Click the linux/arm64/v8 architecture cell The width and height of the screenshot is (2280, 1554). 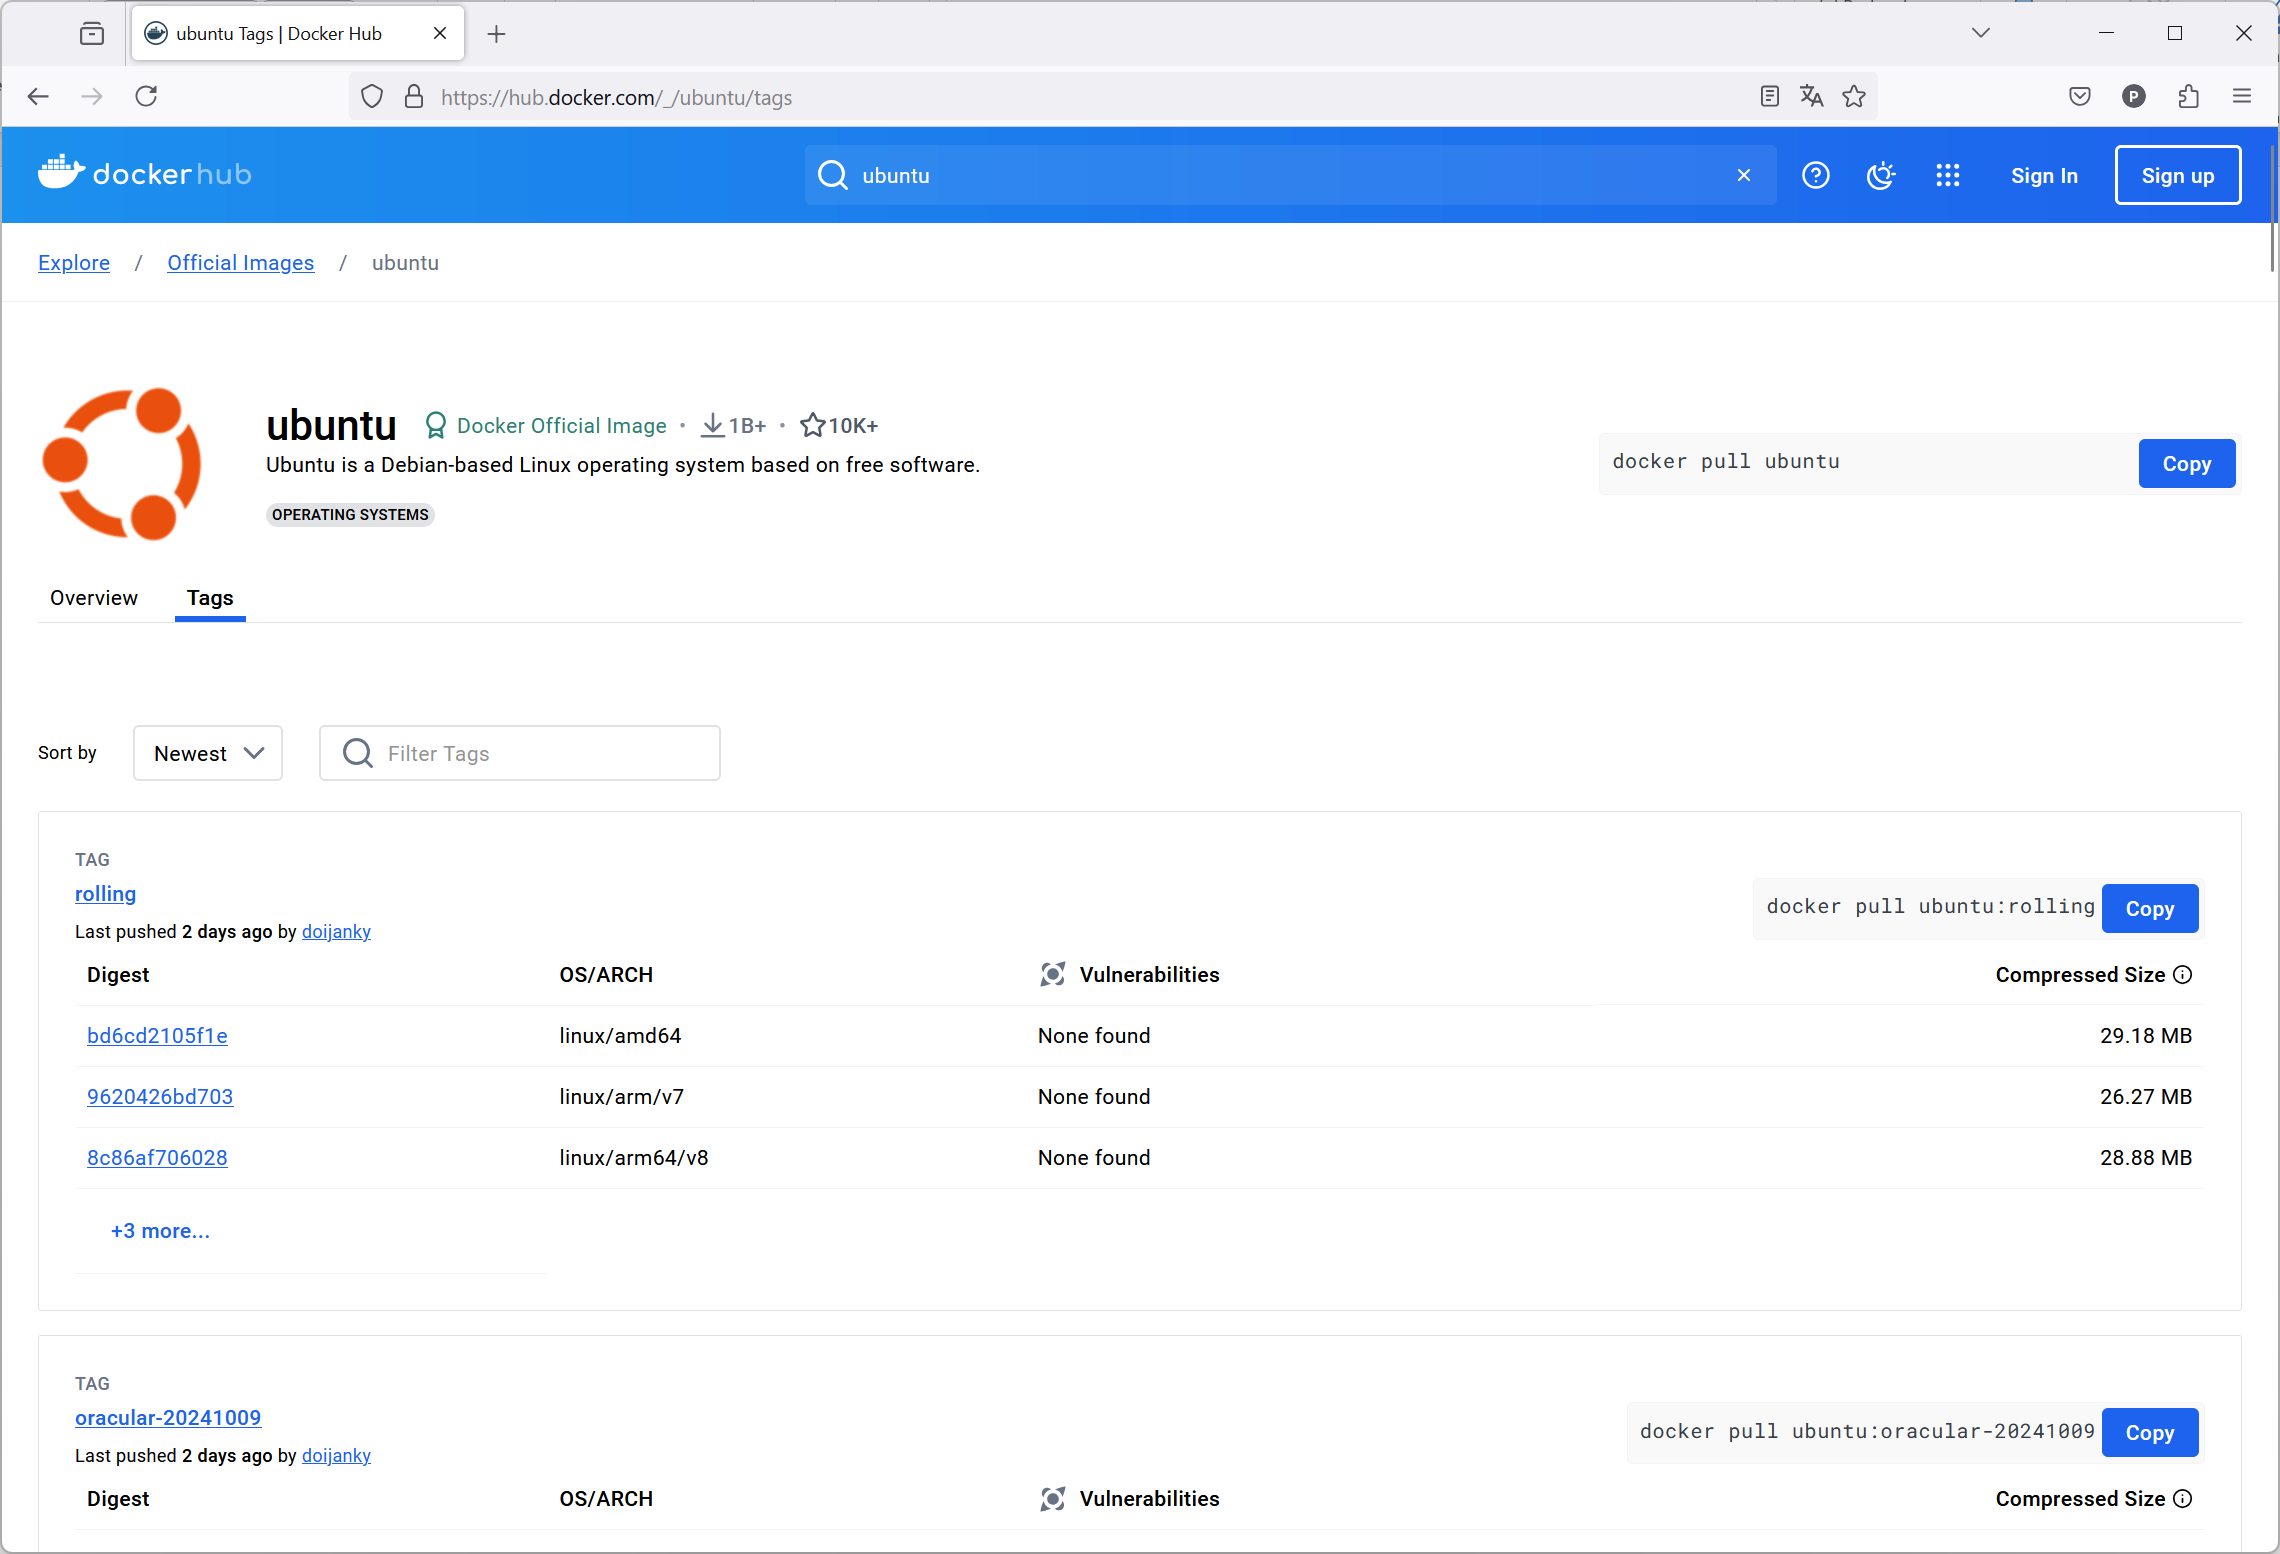(634, 1158)
